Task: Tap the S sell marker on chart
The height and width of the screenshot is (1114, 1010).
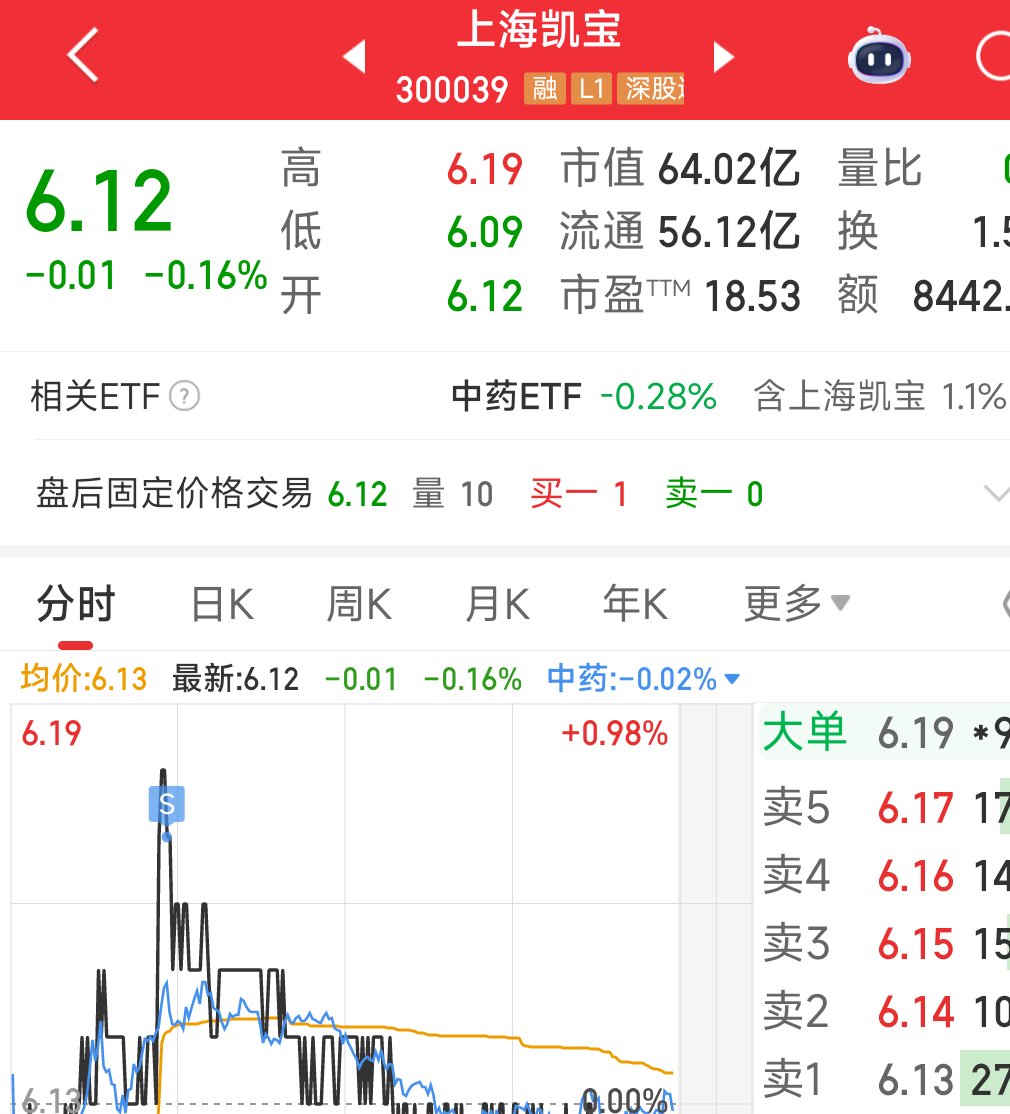Action: click(x=167, y=804)
